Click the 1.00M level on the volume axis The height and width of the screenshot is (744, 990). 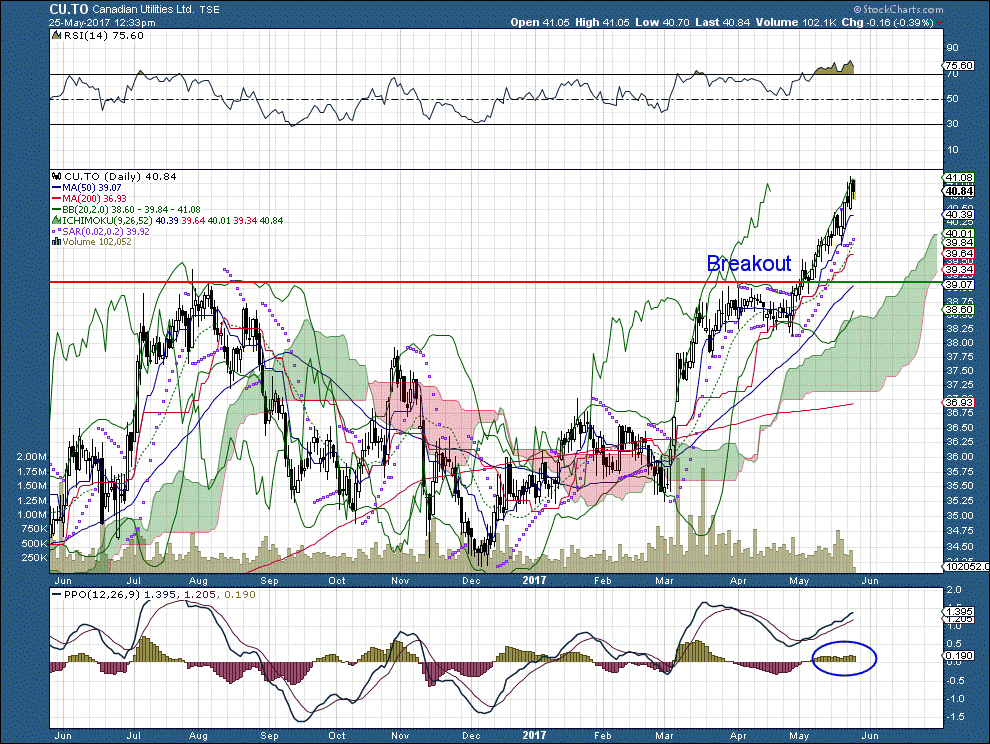click(x=32, y=515)
